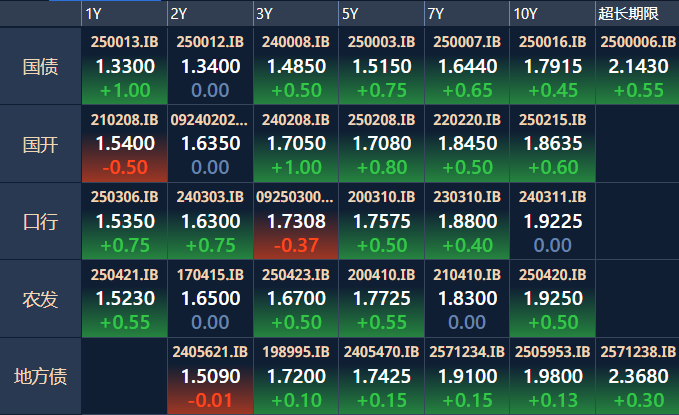The image size is (679, 415).
Task: Select the 2405621.IB local bond cell
Action: click(210, 376)
